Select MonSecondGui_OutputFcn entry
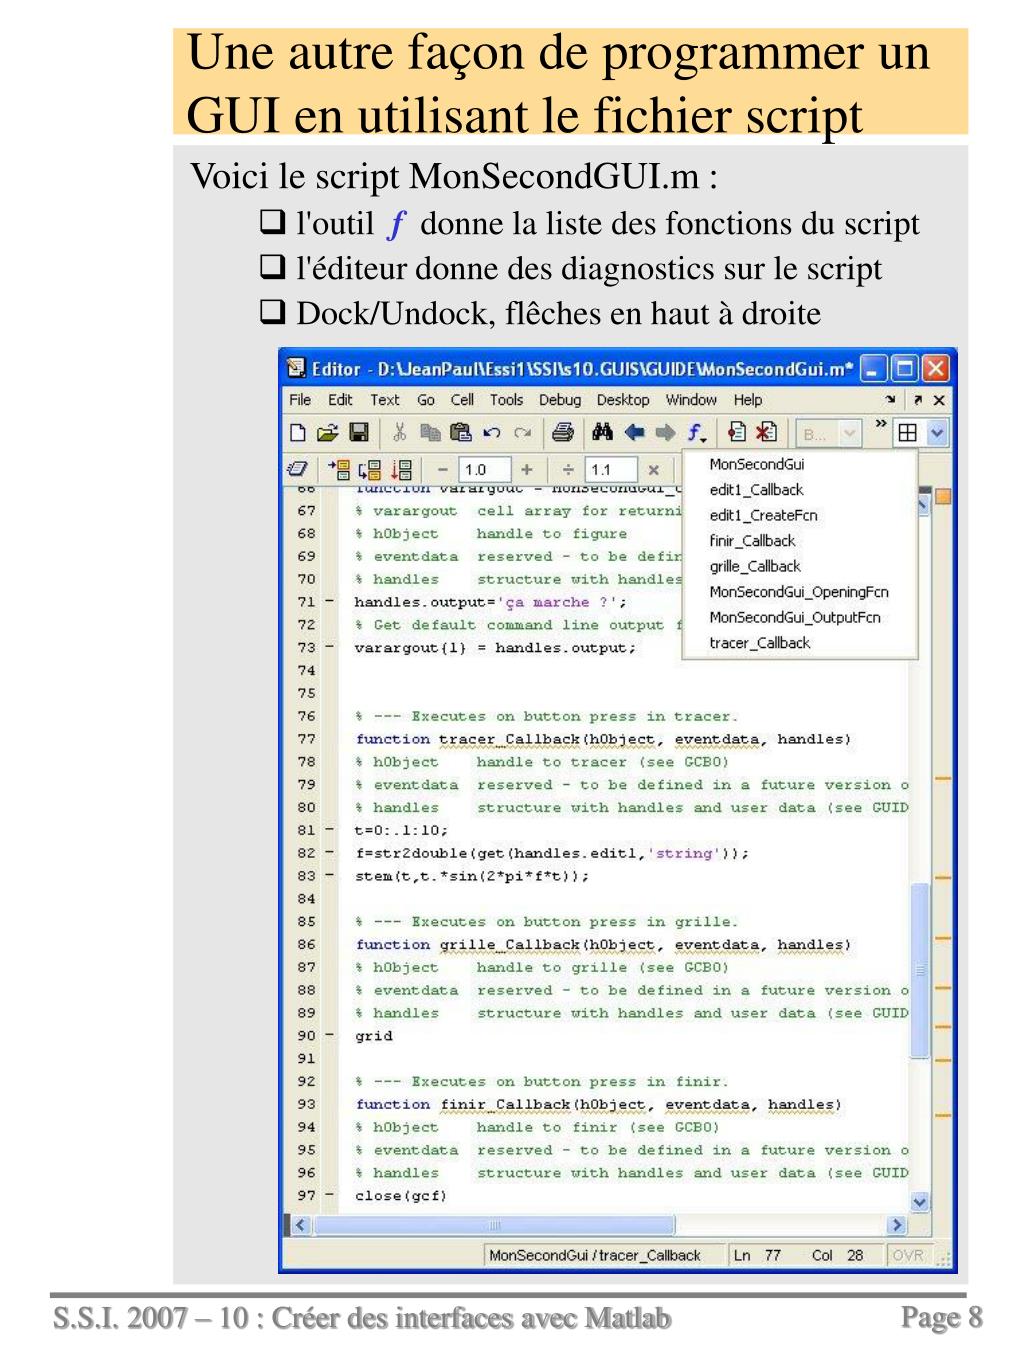This screenshot has width=1024, height=1365. (795, 617)
